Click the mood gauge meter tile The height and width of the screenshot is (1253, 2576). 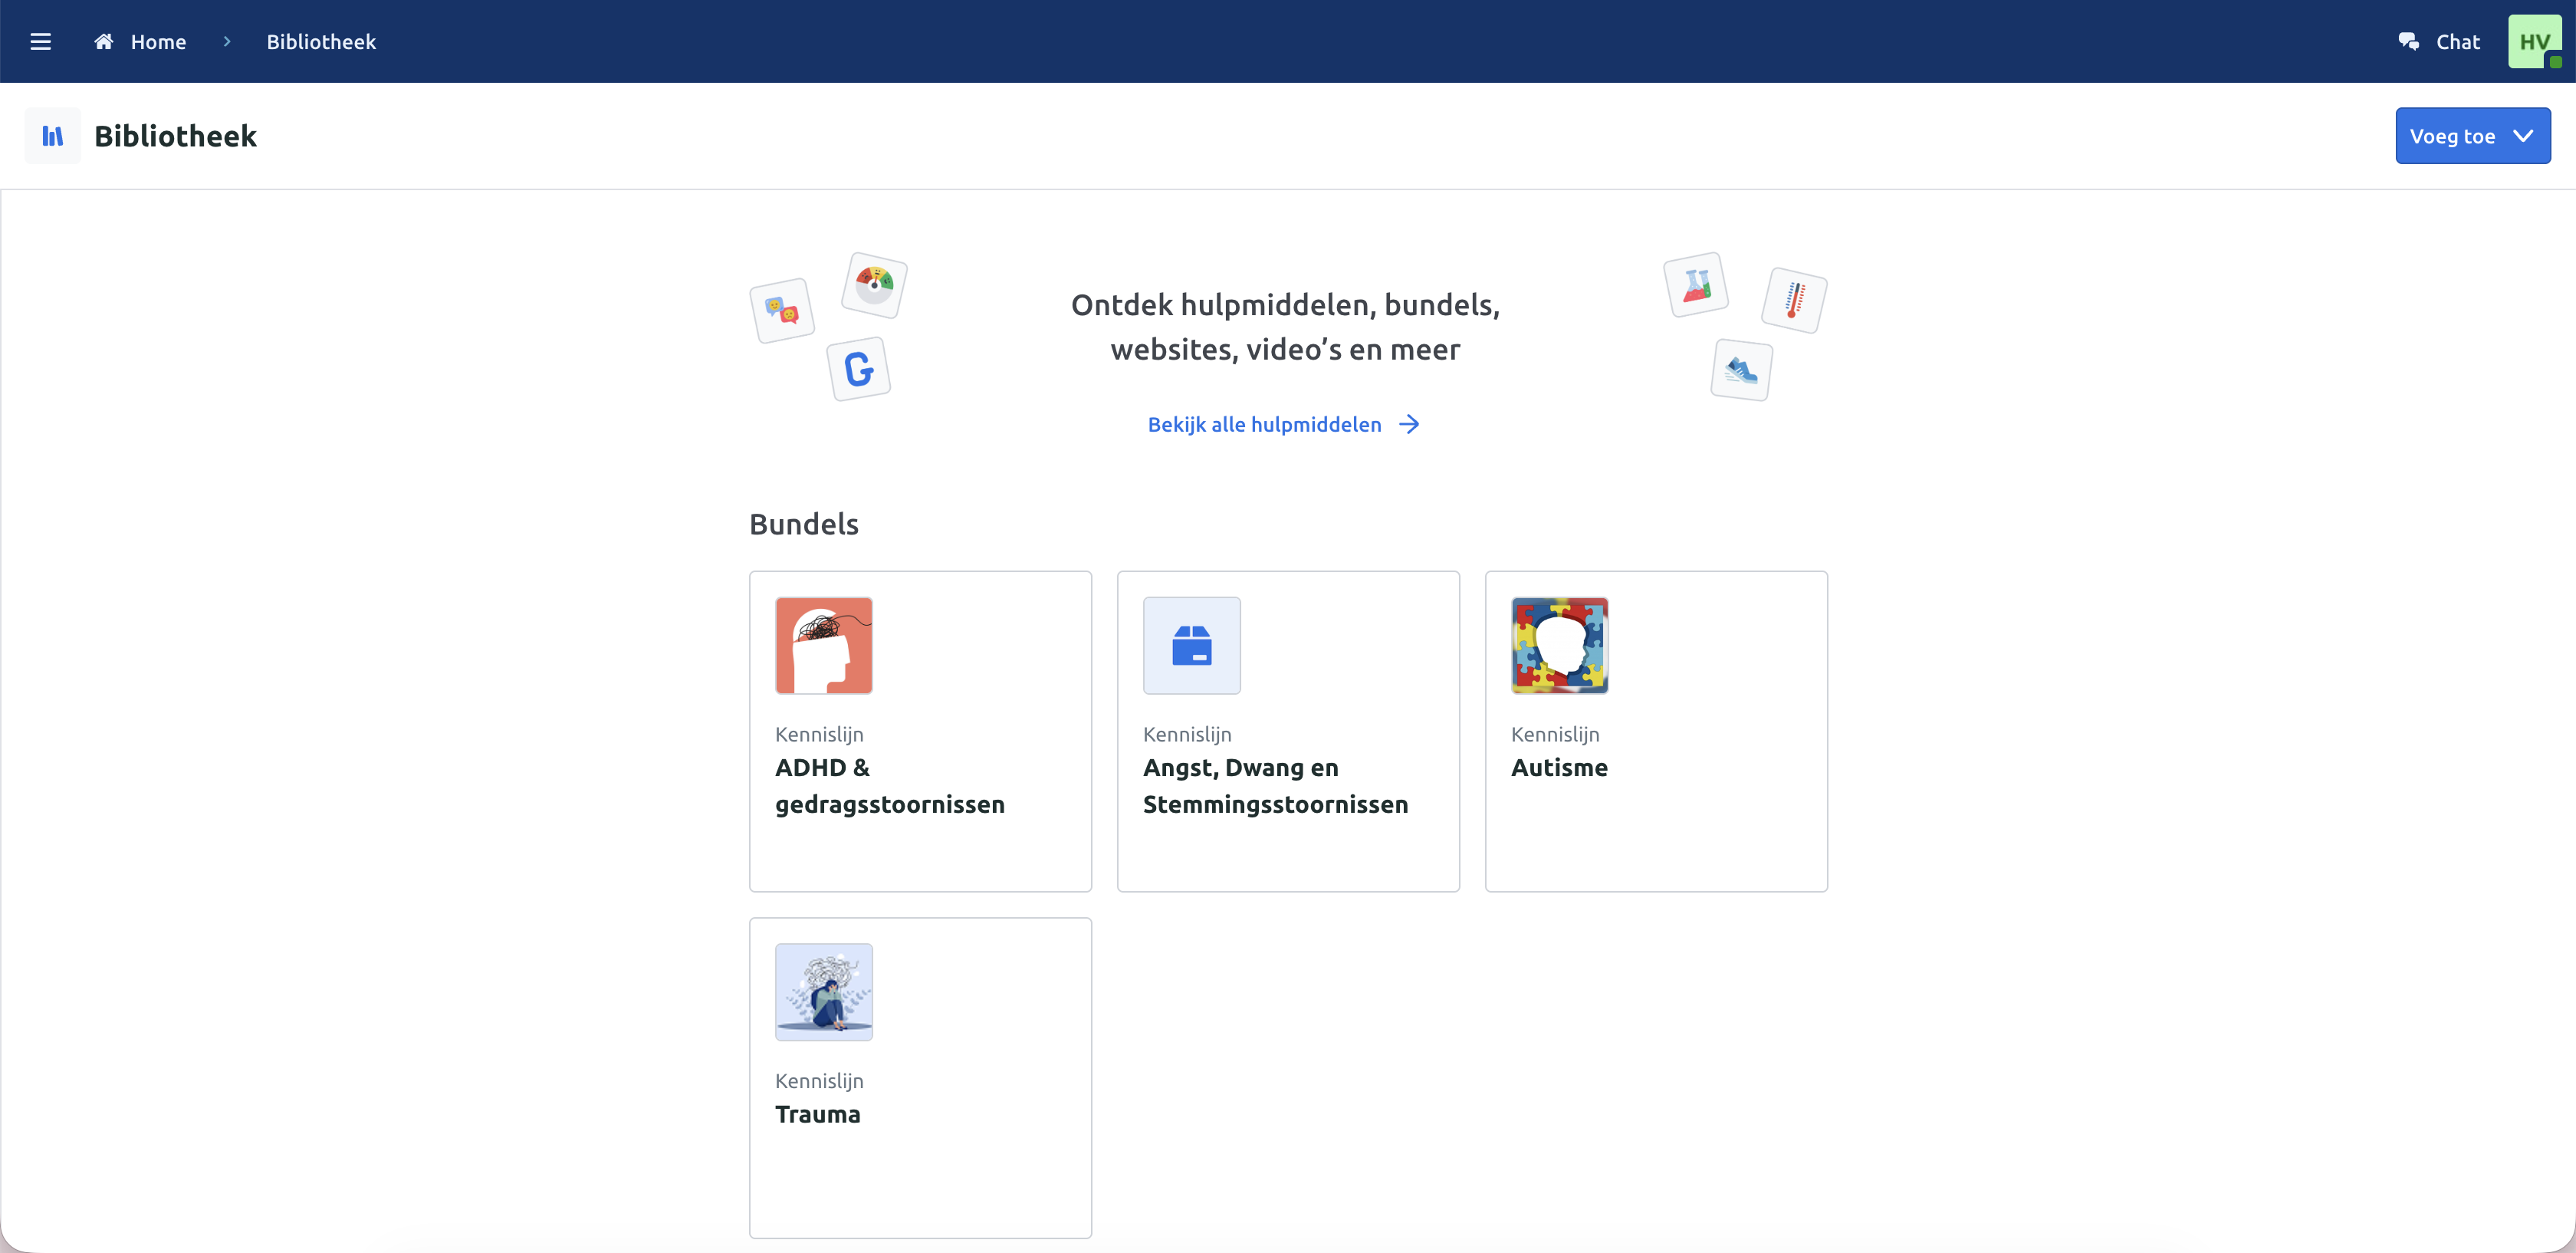[874, 285]
